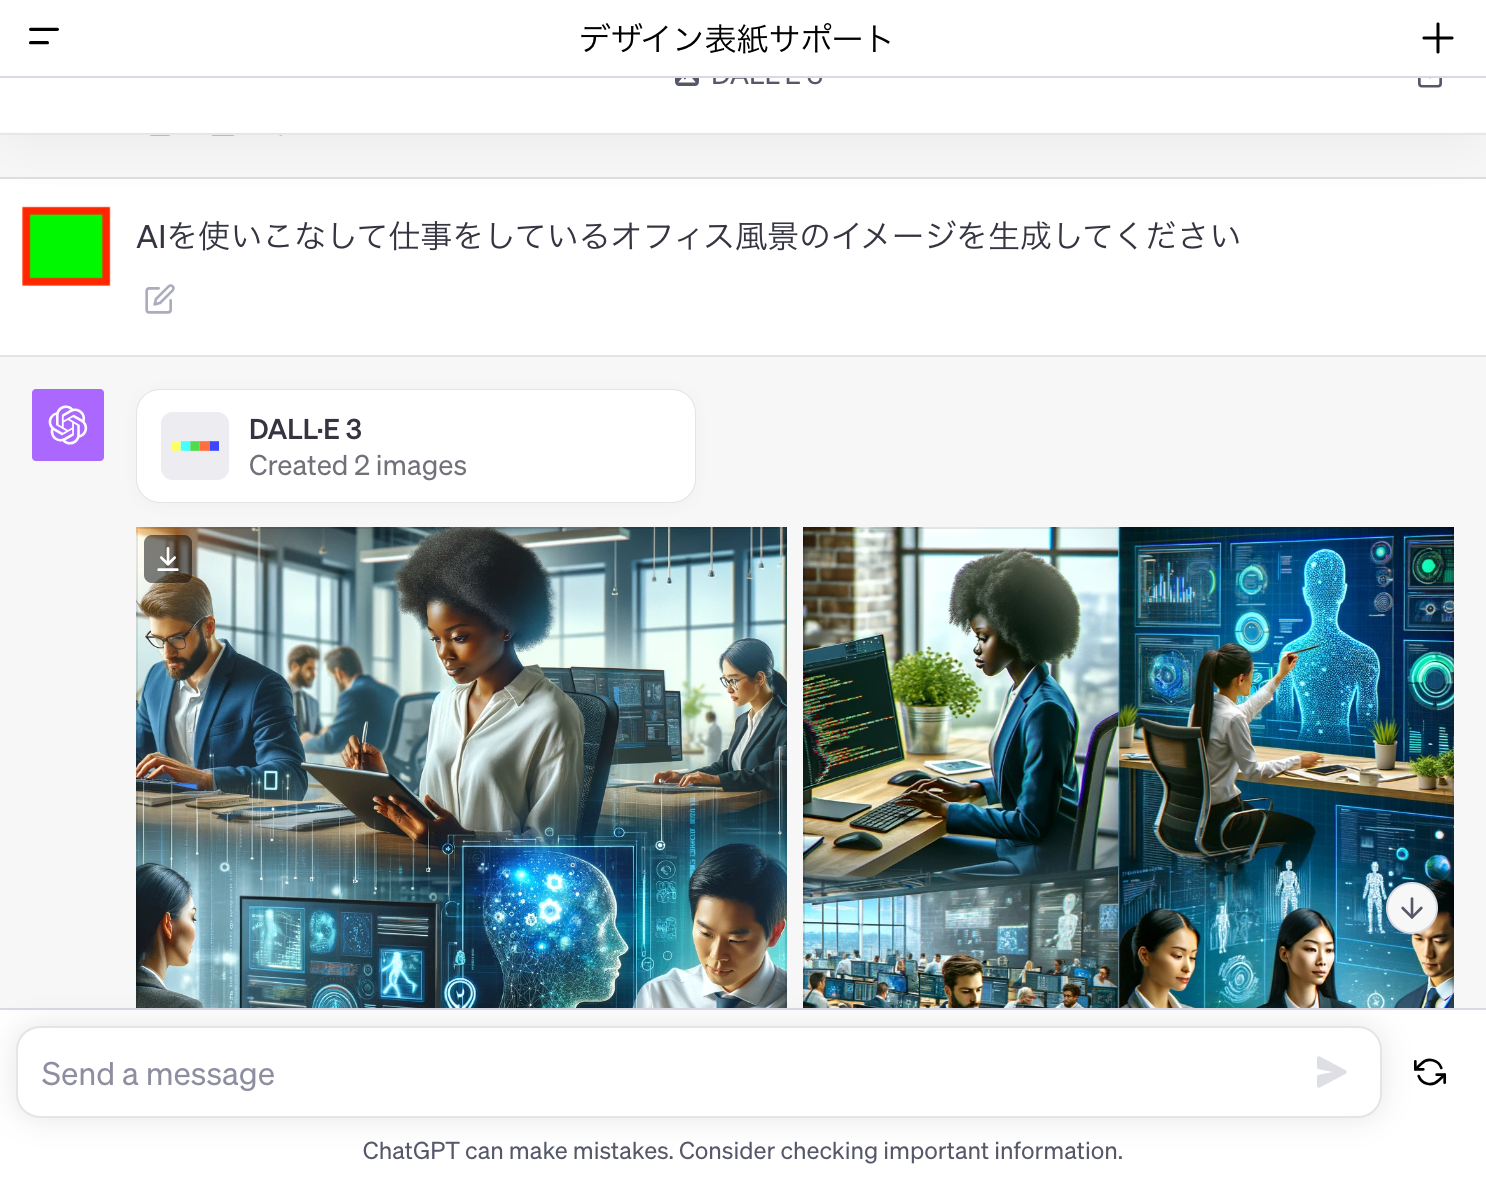Click the cut-off icon below plus button
1486x1182 pixels.
point(1429,82)
